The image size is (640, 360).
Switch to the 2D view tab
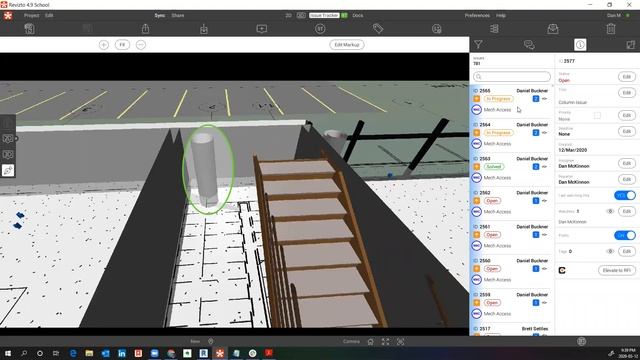click(x=288, y=16)
